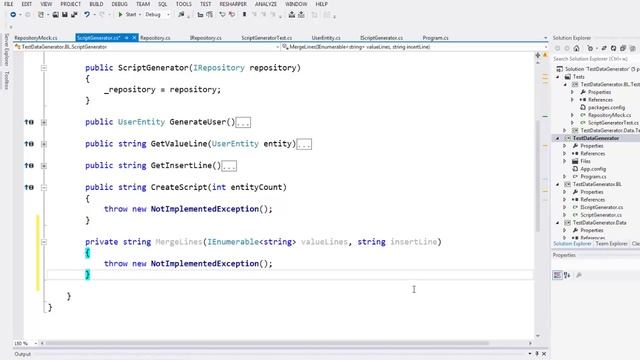This screenshot has width=640, height=360.
Task: Click the Find in Files toolbar icon
Action: point(181,15)
